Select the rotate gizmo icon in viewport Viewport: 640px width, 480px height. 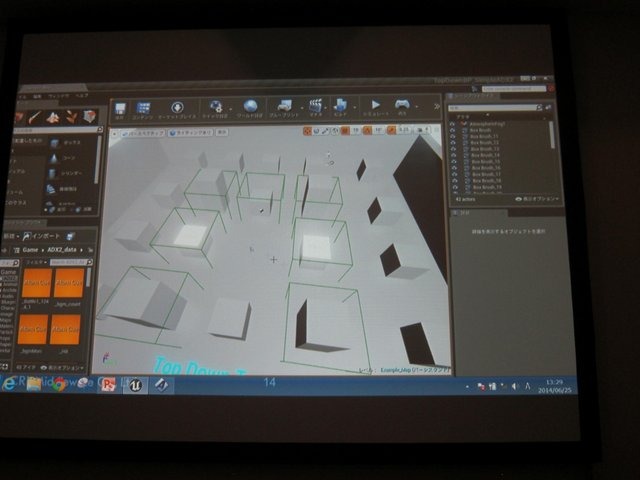[x=316, y=131]
